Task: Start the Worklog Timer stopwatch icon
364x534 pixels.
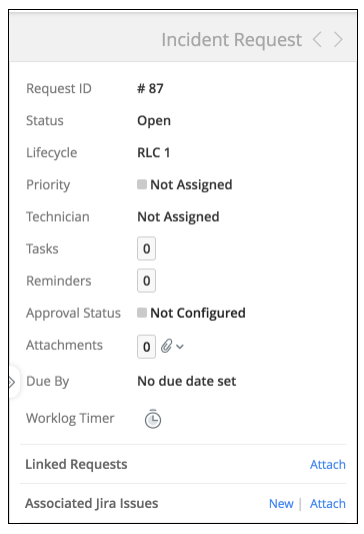Action: pyautogui.click(x=153, y=419)
